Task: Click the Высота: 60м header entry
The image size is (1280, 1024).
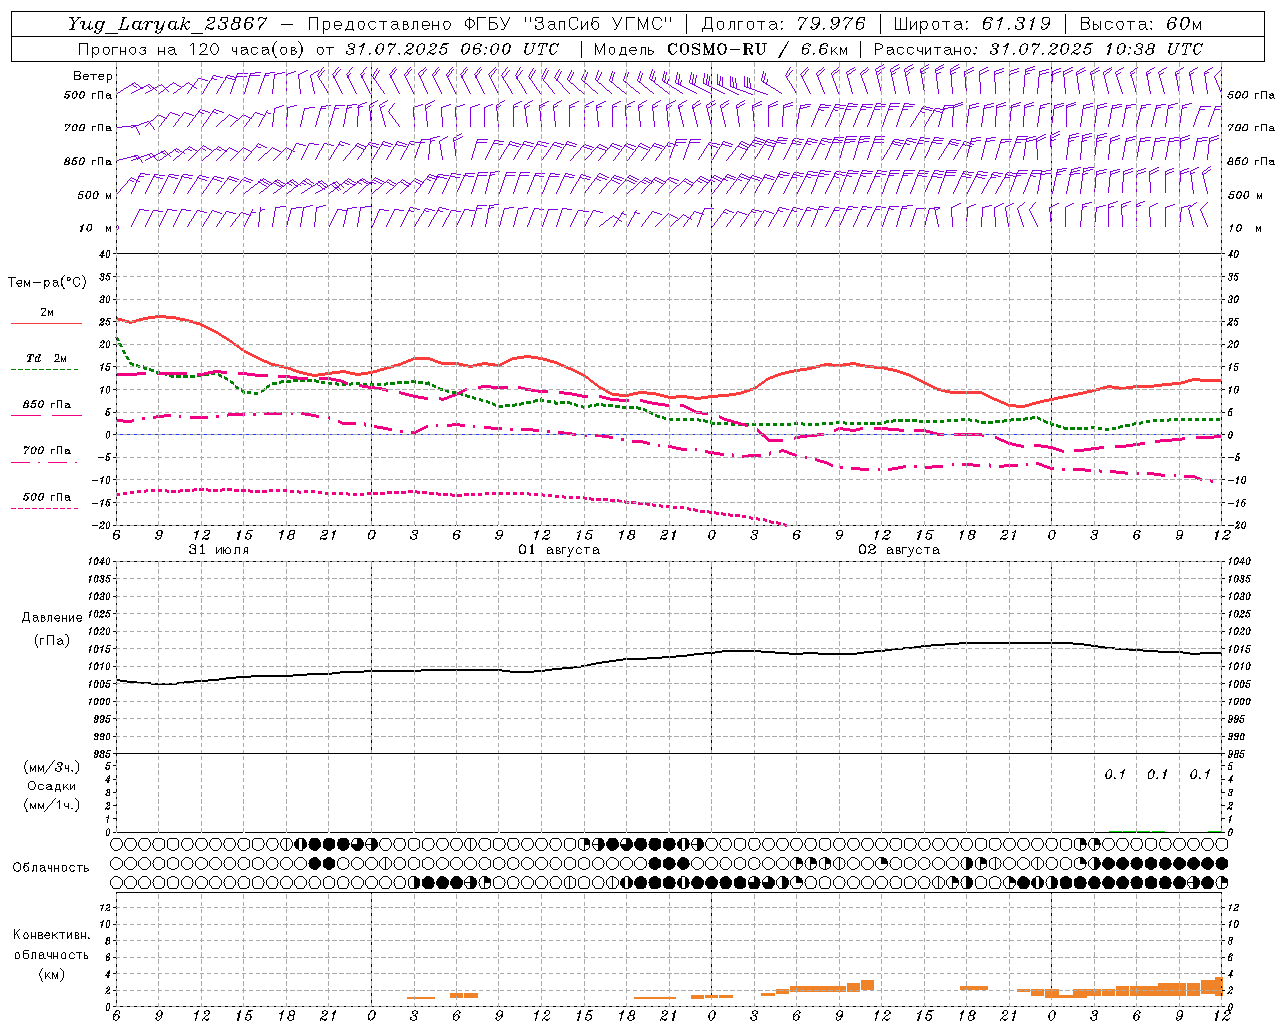Action: [x=1141, y=24]
